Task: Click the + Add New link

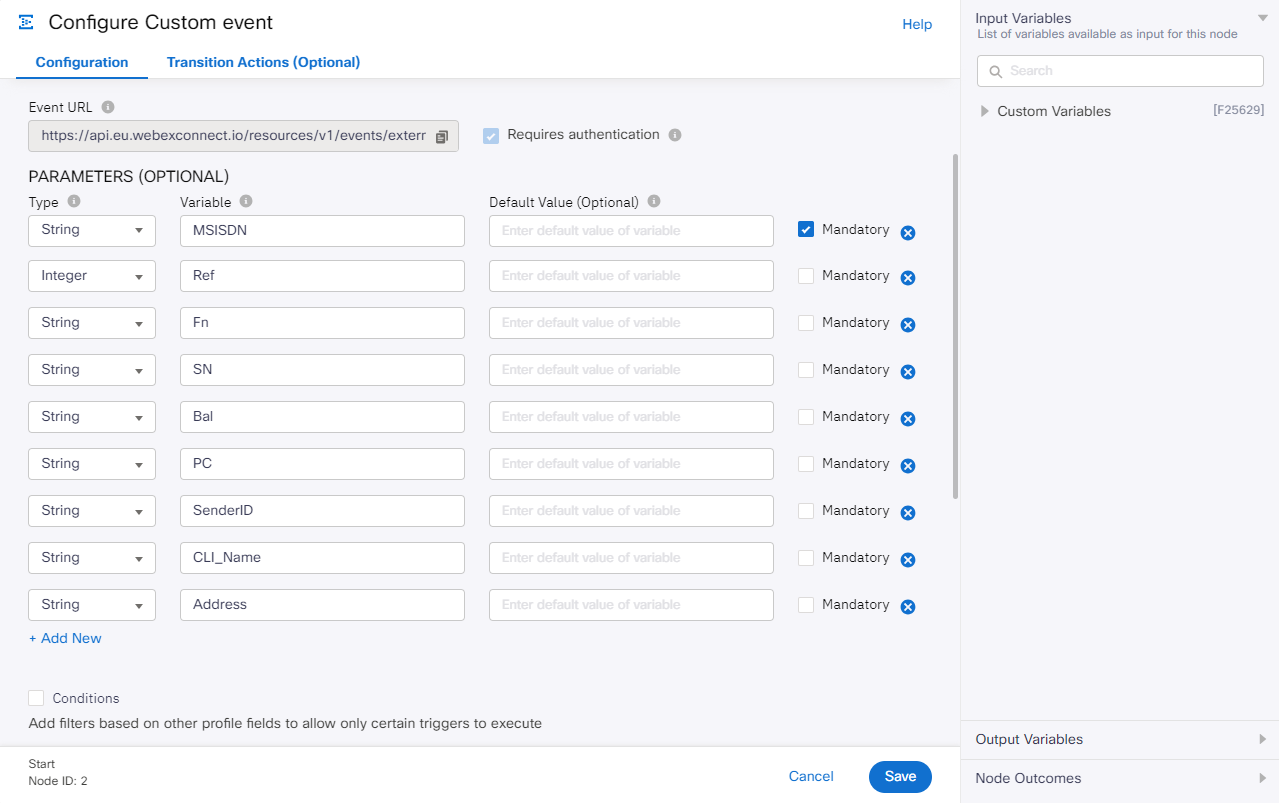Action: pyautogui.click(x=65, y=638)
